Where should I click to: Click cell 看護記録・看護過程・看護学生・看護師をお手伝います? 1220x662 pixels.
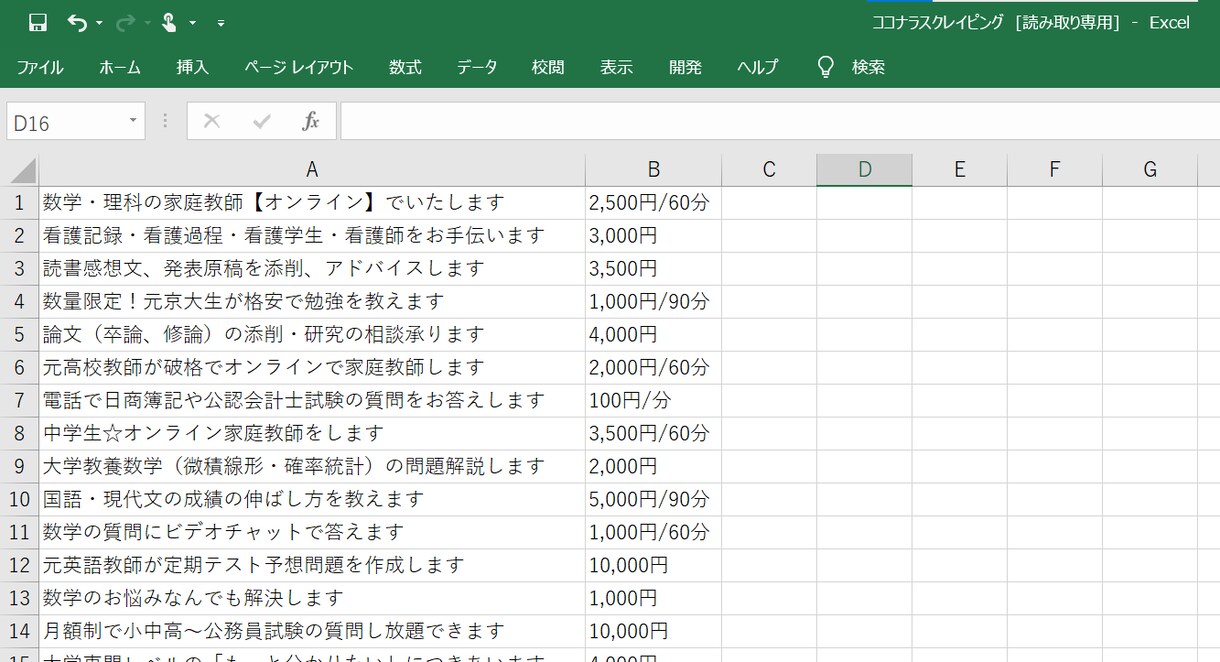(312, 236)
